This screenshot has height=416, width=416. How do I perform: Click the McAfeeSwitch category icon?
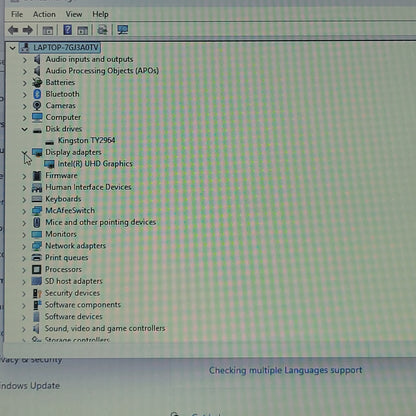37,211
